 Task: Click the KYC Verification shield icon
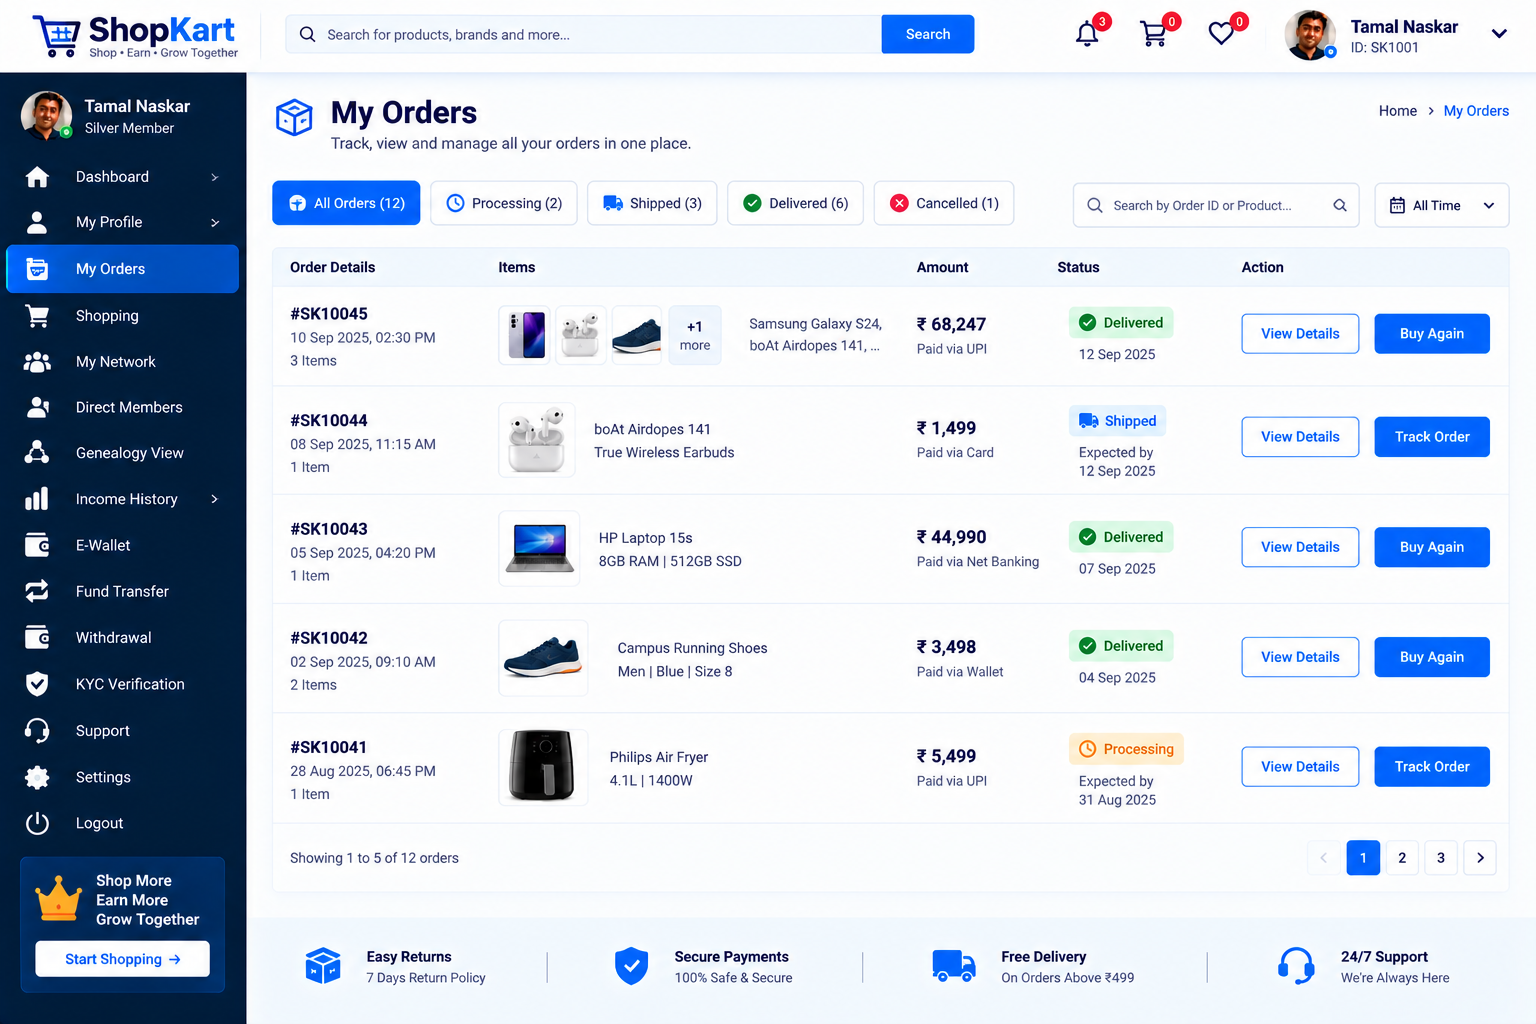tap(37, 684)
